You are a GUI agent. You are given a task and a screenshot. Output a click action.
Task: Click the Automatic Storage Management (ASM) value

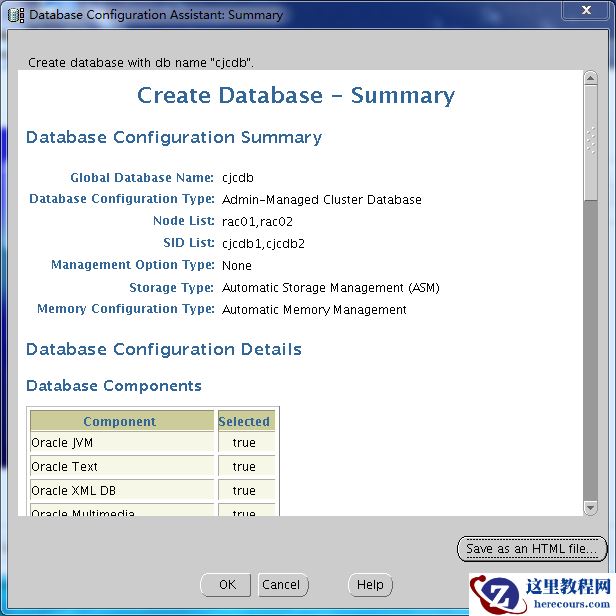pyautogui.click(x=330, y=288)
